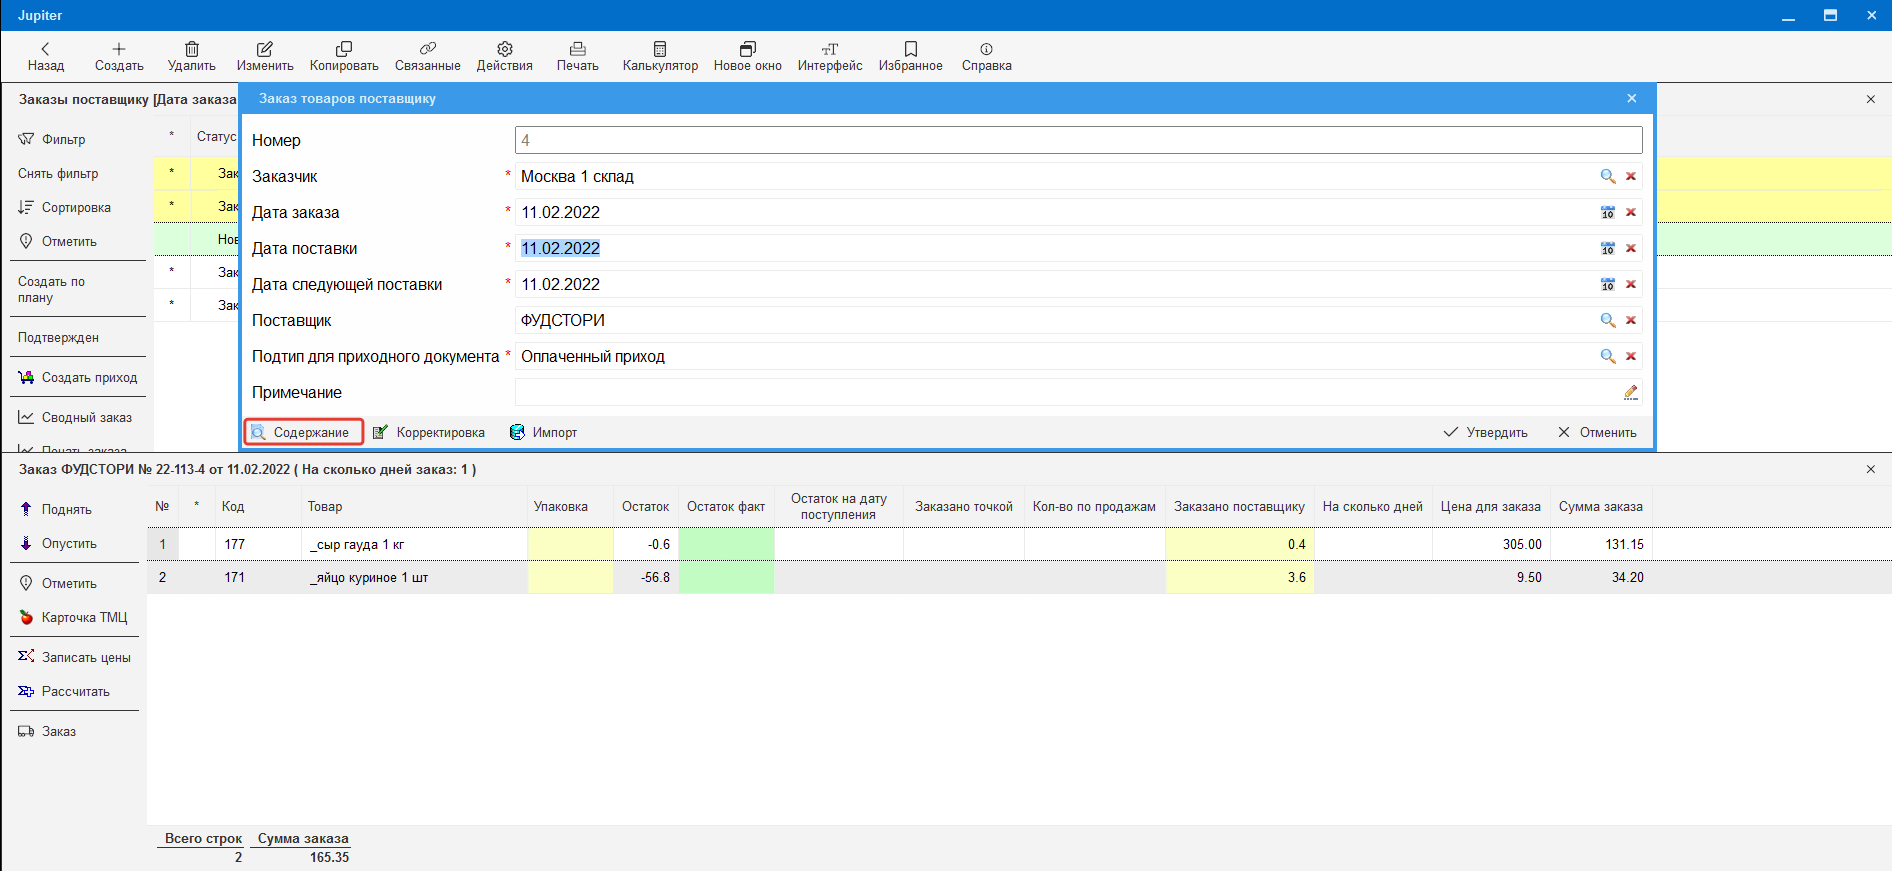Image resolution: width=1892 pixels, height=871 pixels.
Task: Open Карточка ТМЦ
Action: 73,617
